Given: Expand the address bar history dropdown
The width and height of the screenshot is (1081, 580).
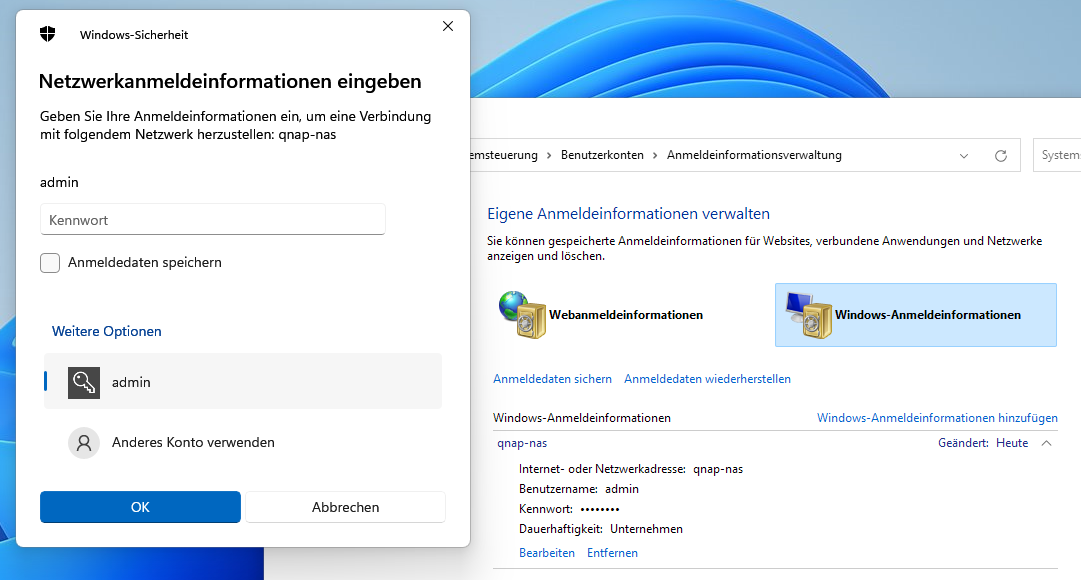Looking at the screenshot, I should [x=964, y=156].
